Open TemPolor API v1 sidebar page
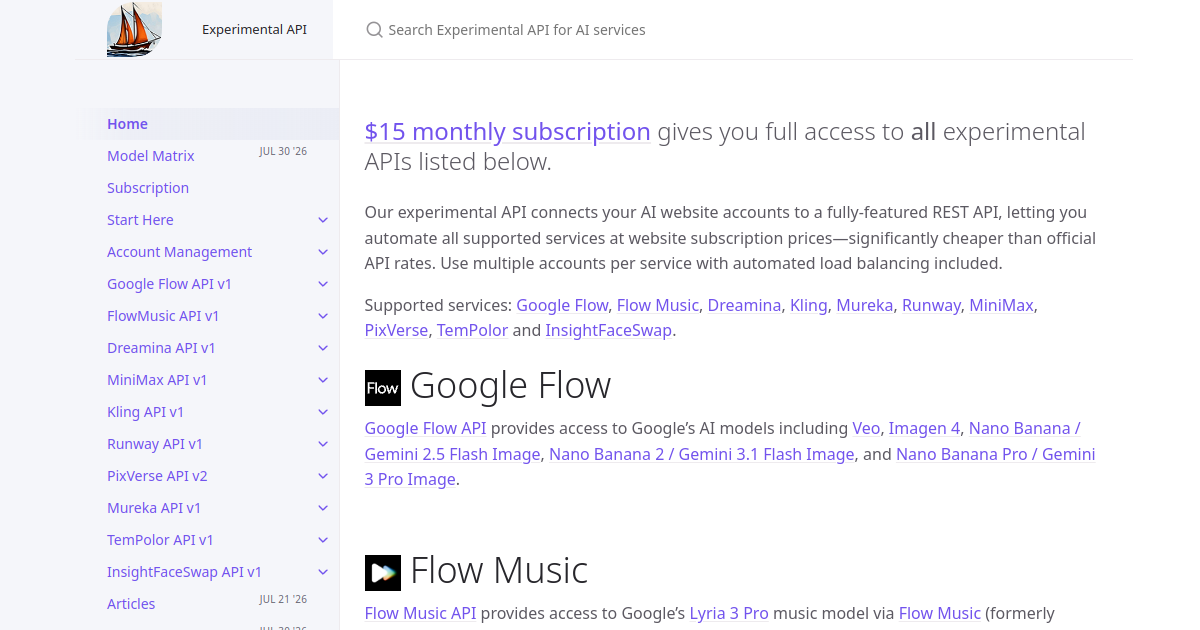The height and width of the screenshot is (630, 1200). coord(160,540)
